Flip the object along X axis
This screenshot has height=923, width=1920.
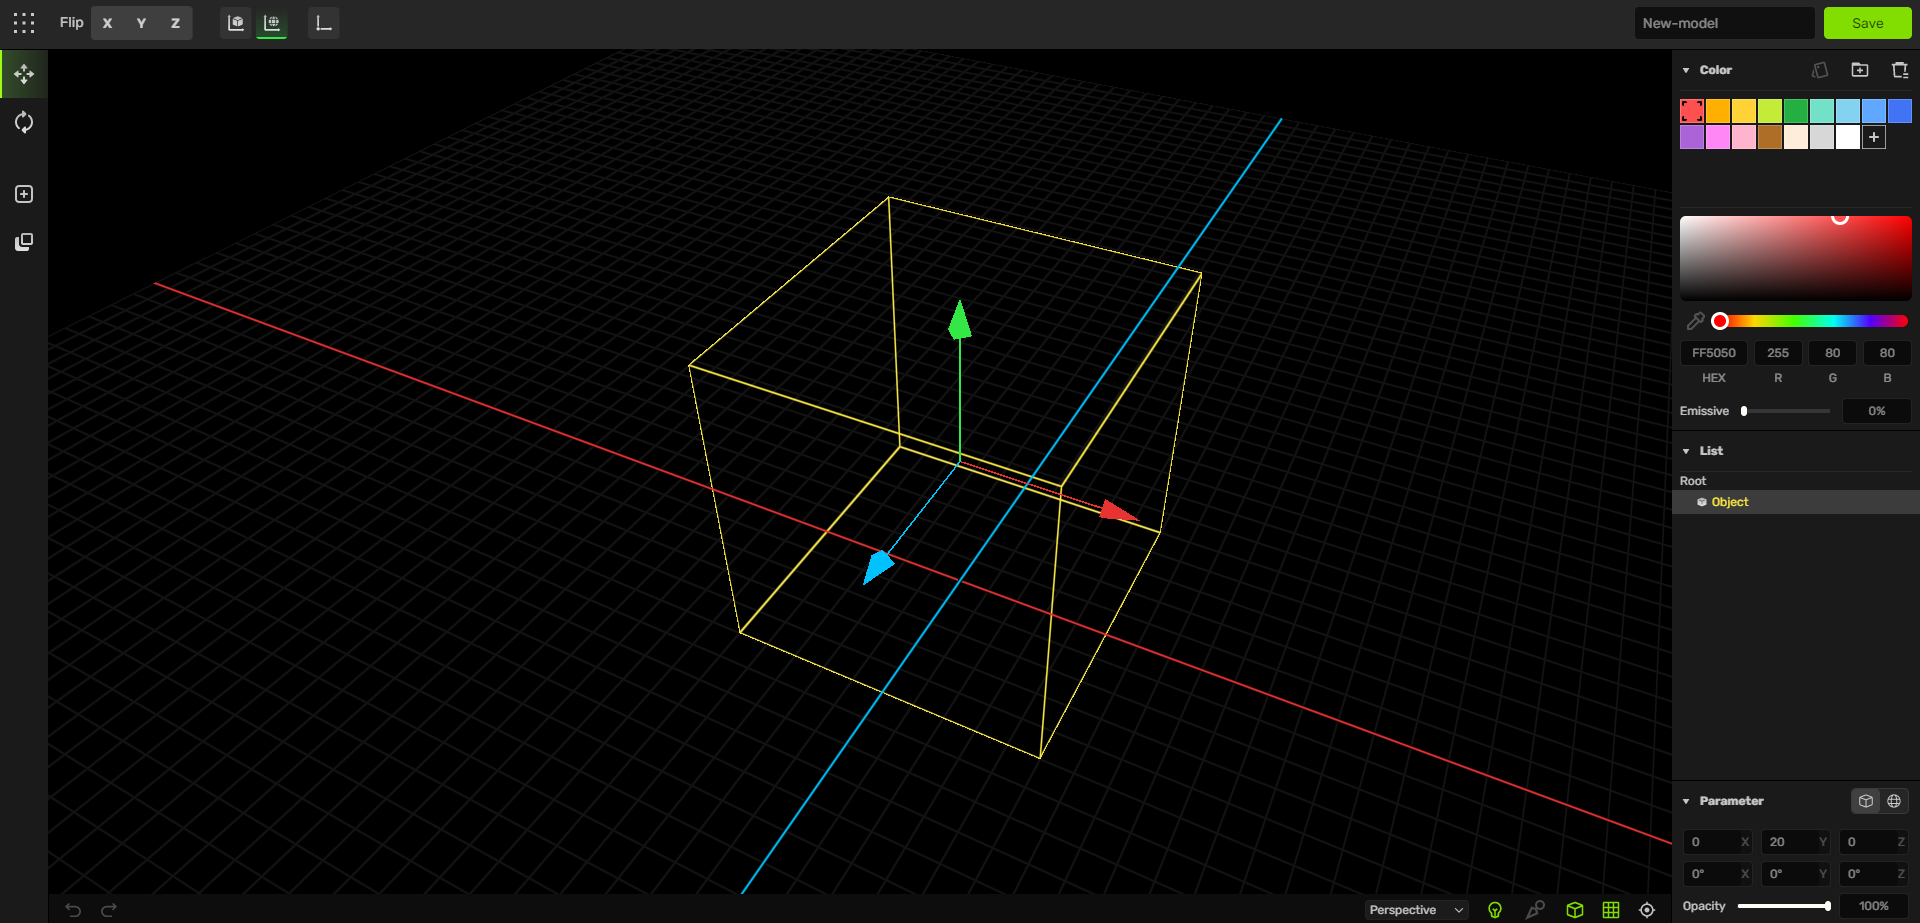click(107, 23)
